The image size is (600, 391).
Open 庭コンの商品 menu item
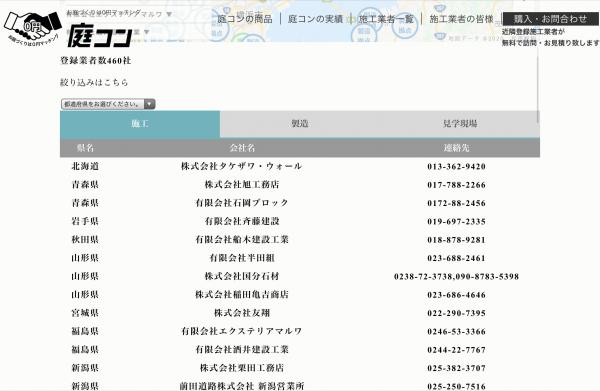tap(245, 19)
